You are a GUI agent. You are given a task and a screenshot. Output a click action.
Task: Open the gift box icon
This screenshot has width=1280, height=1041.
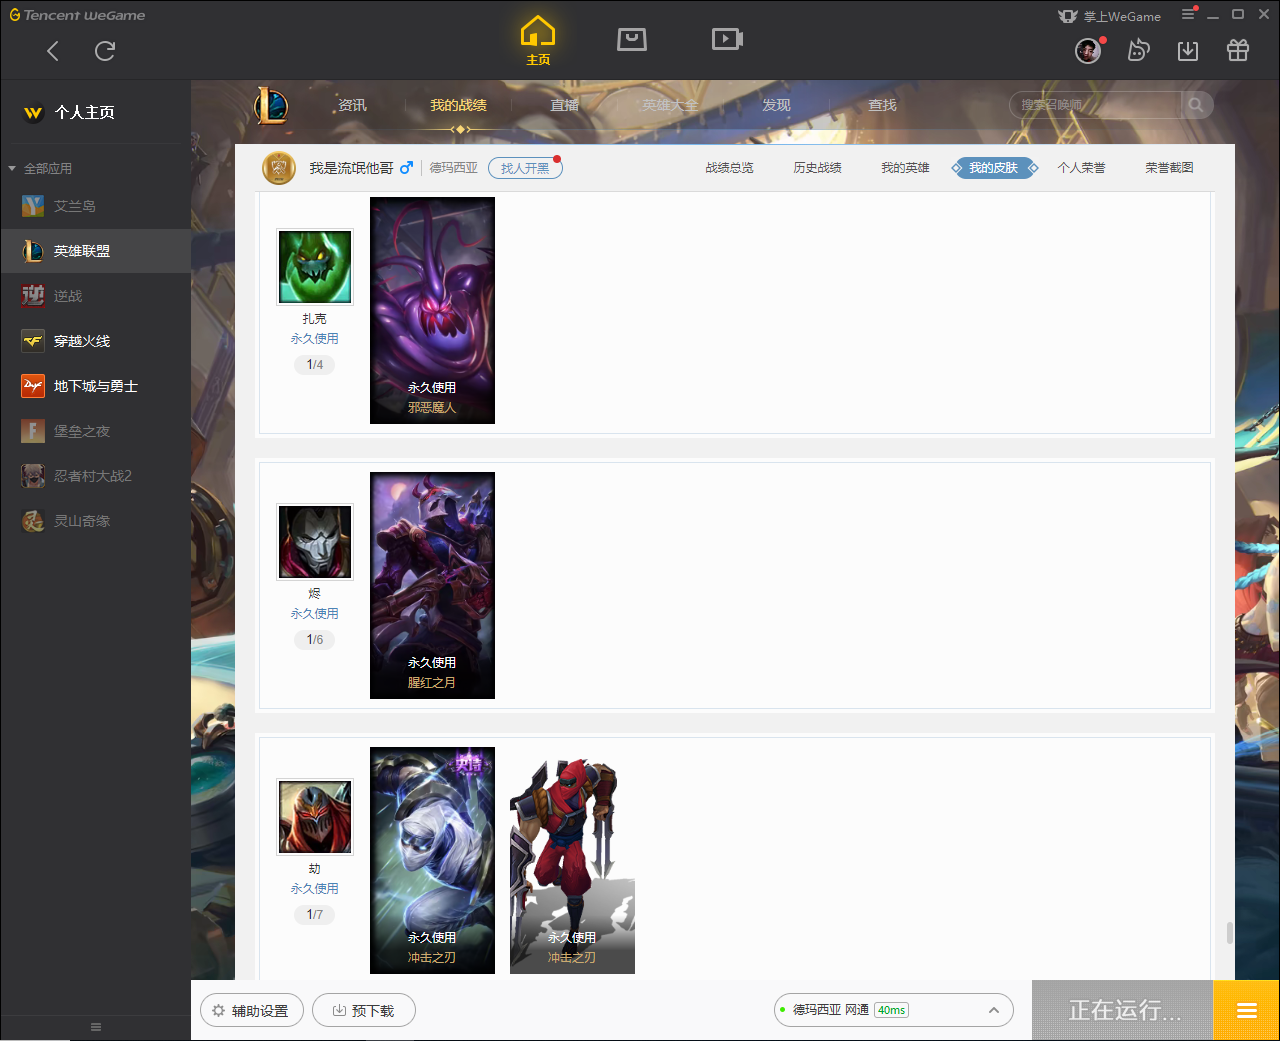coord(1238,50)
